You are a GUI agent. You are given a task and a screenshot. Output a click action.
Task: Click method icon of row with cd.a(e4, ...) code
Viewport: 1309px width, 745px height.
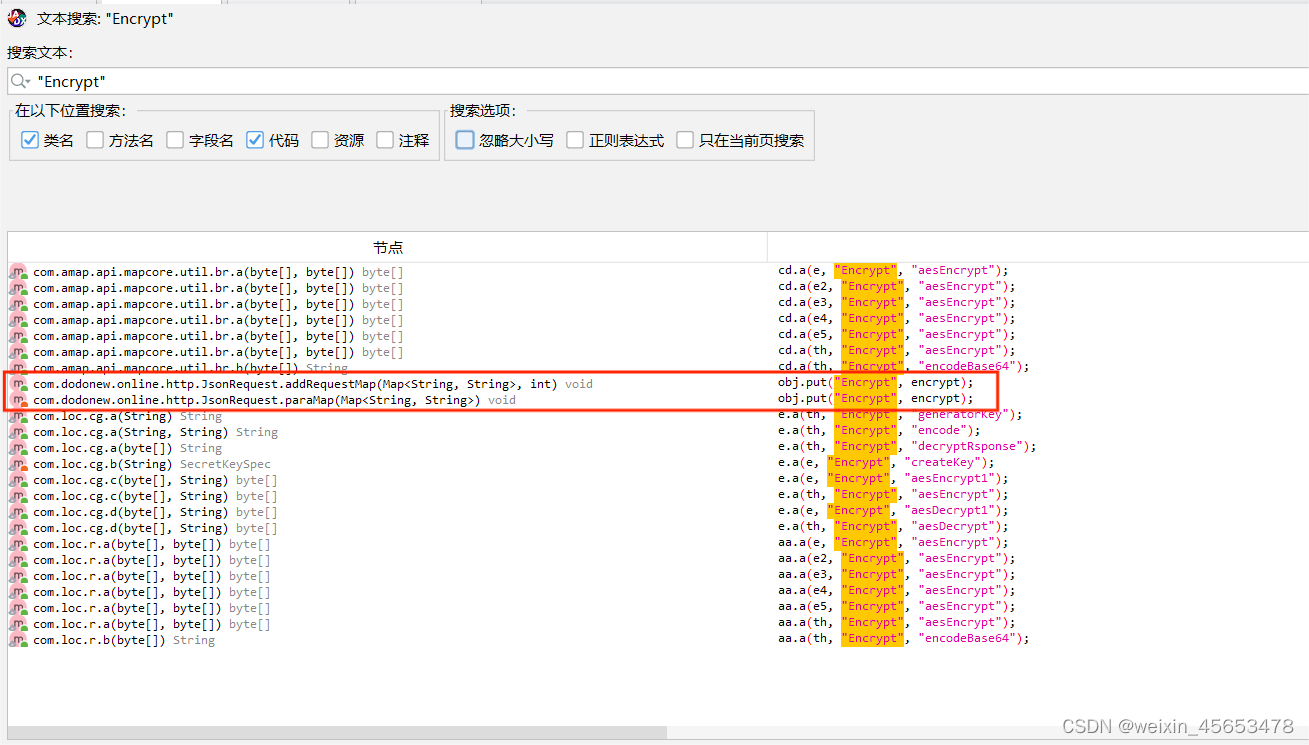click(19, 320)
